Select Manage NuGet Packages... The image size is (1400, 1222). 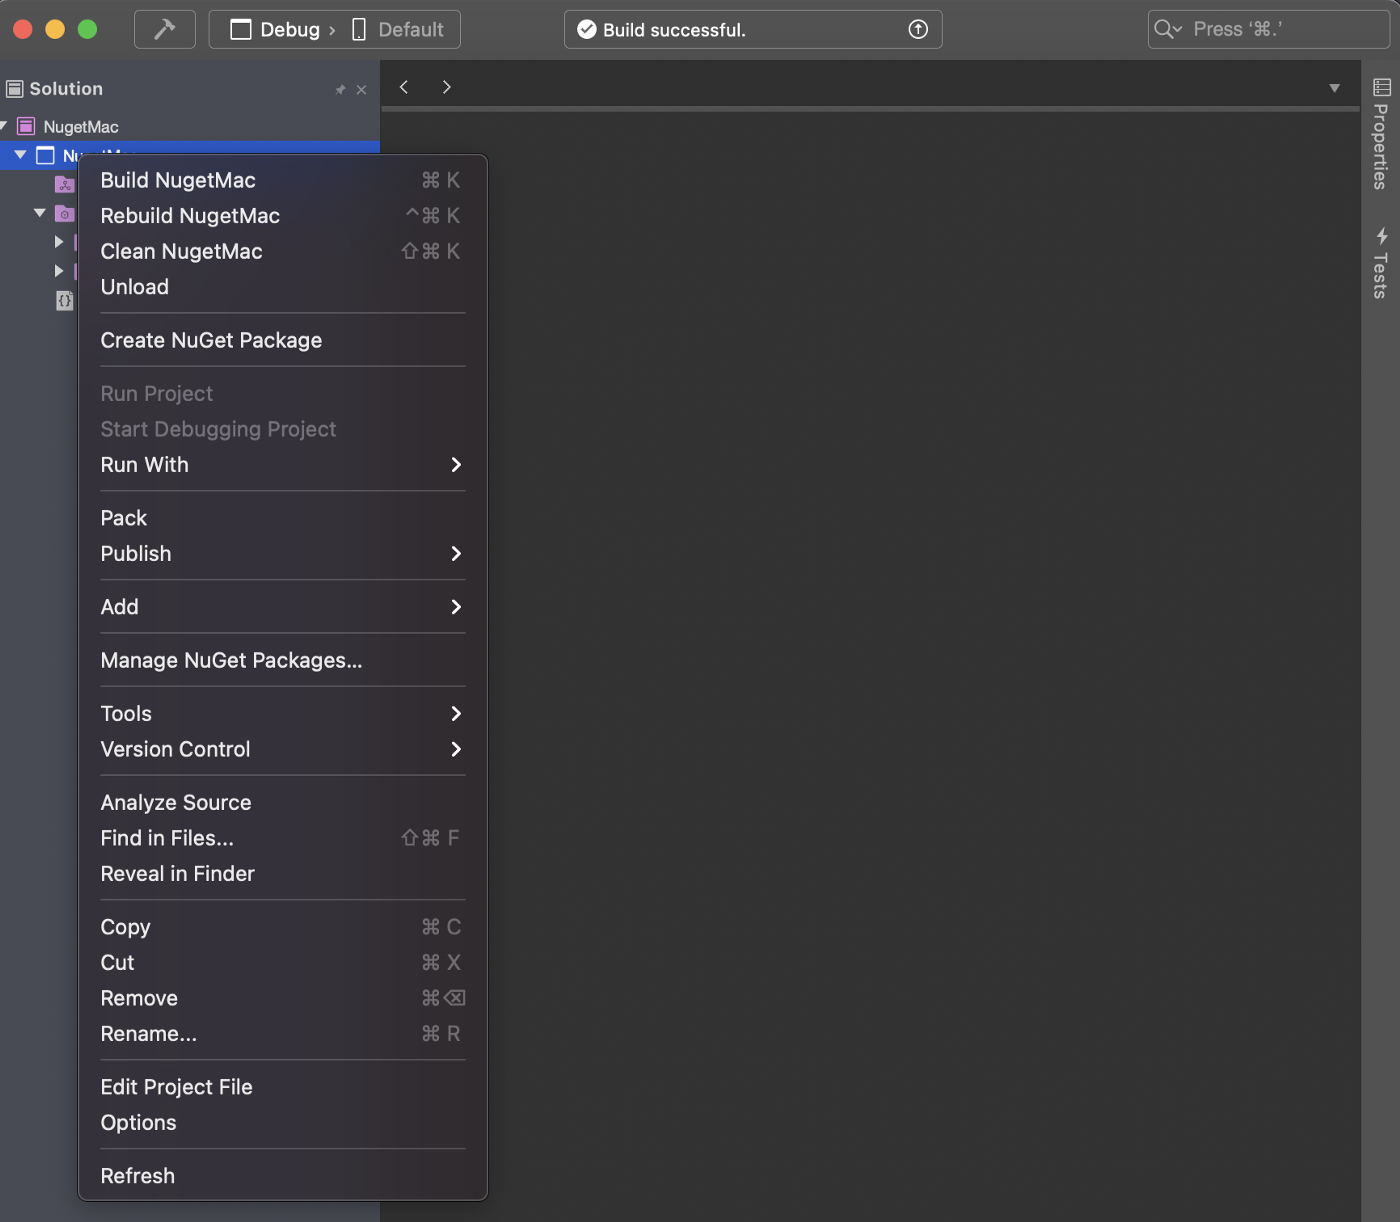(x=283, y=660)
